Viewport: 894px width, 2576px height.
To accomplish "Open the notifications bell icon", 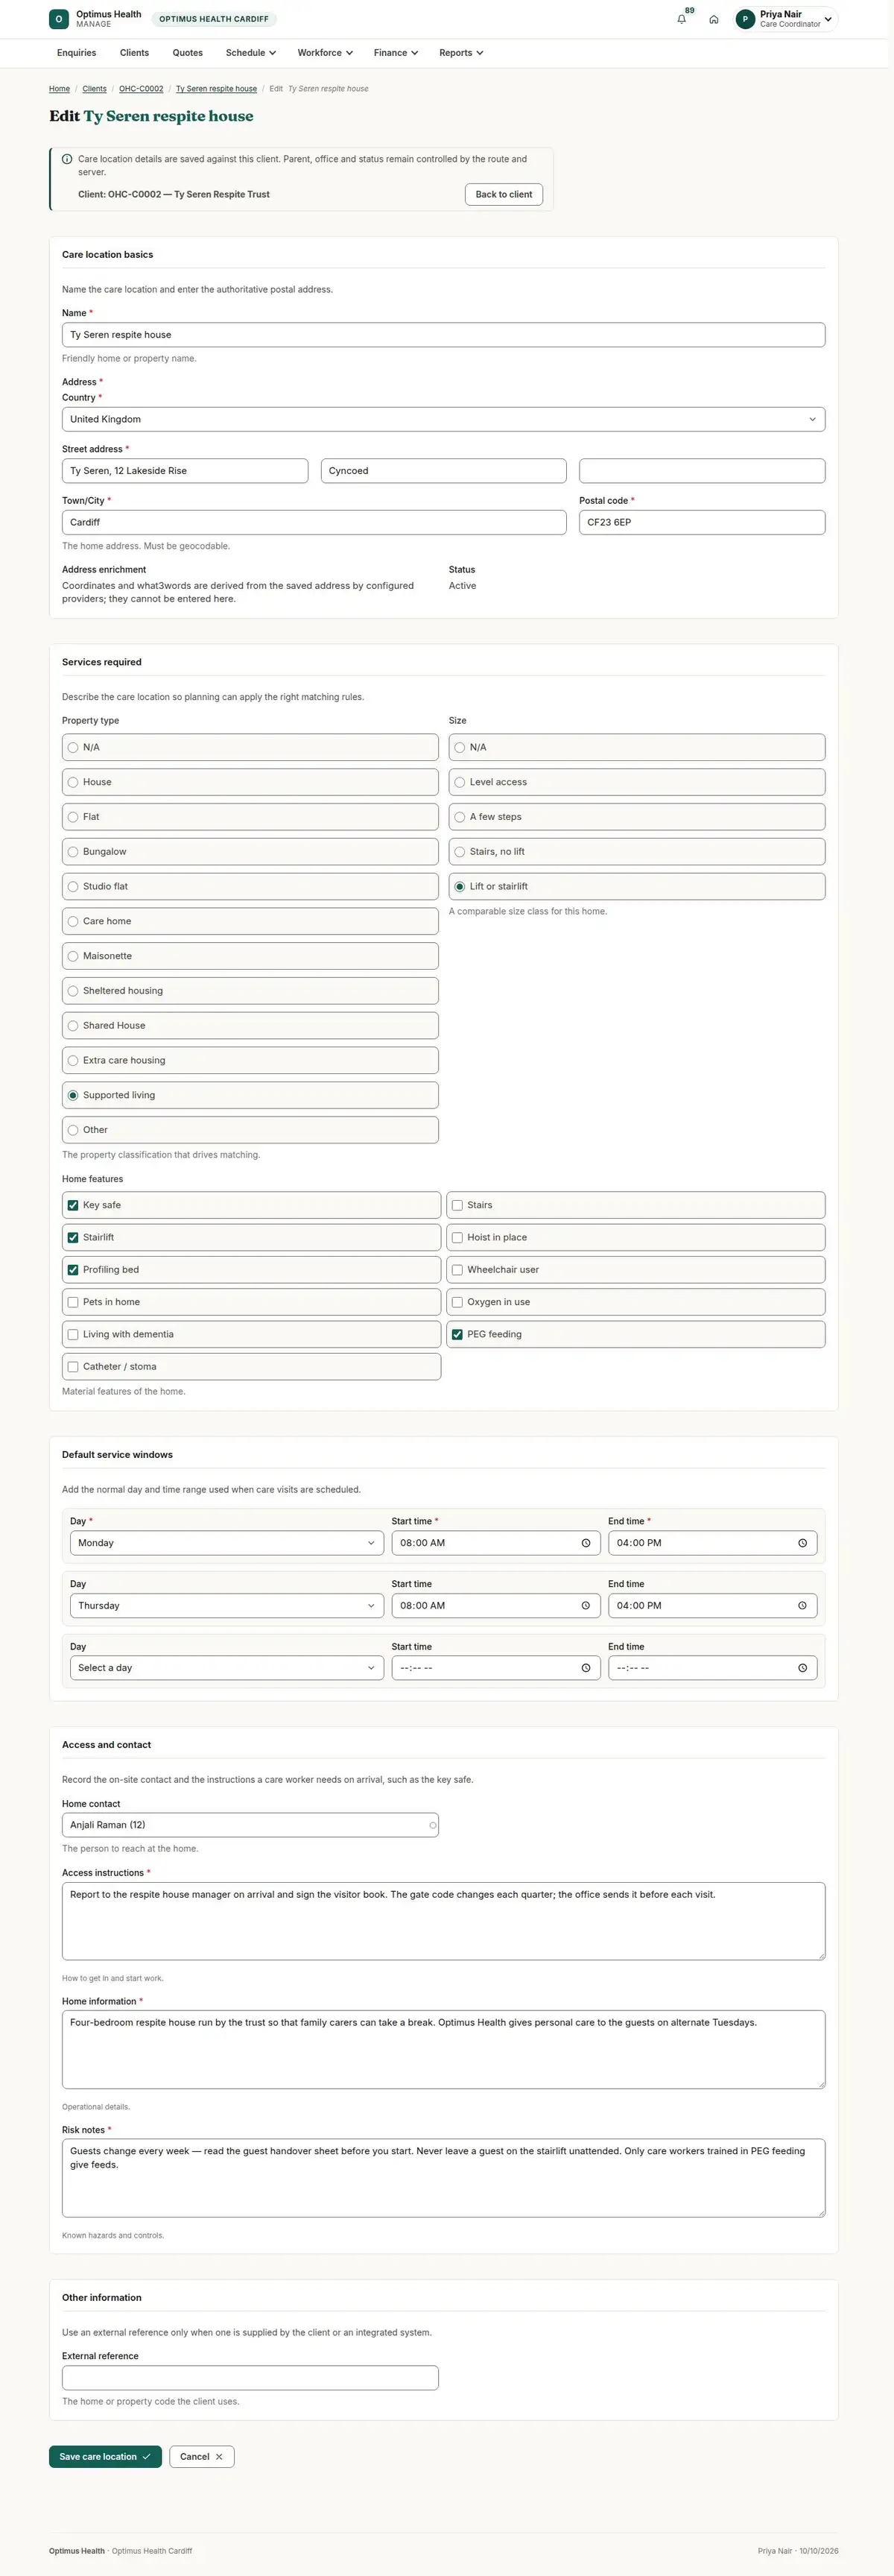I will (682, 19).
